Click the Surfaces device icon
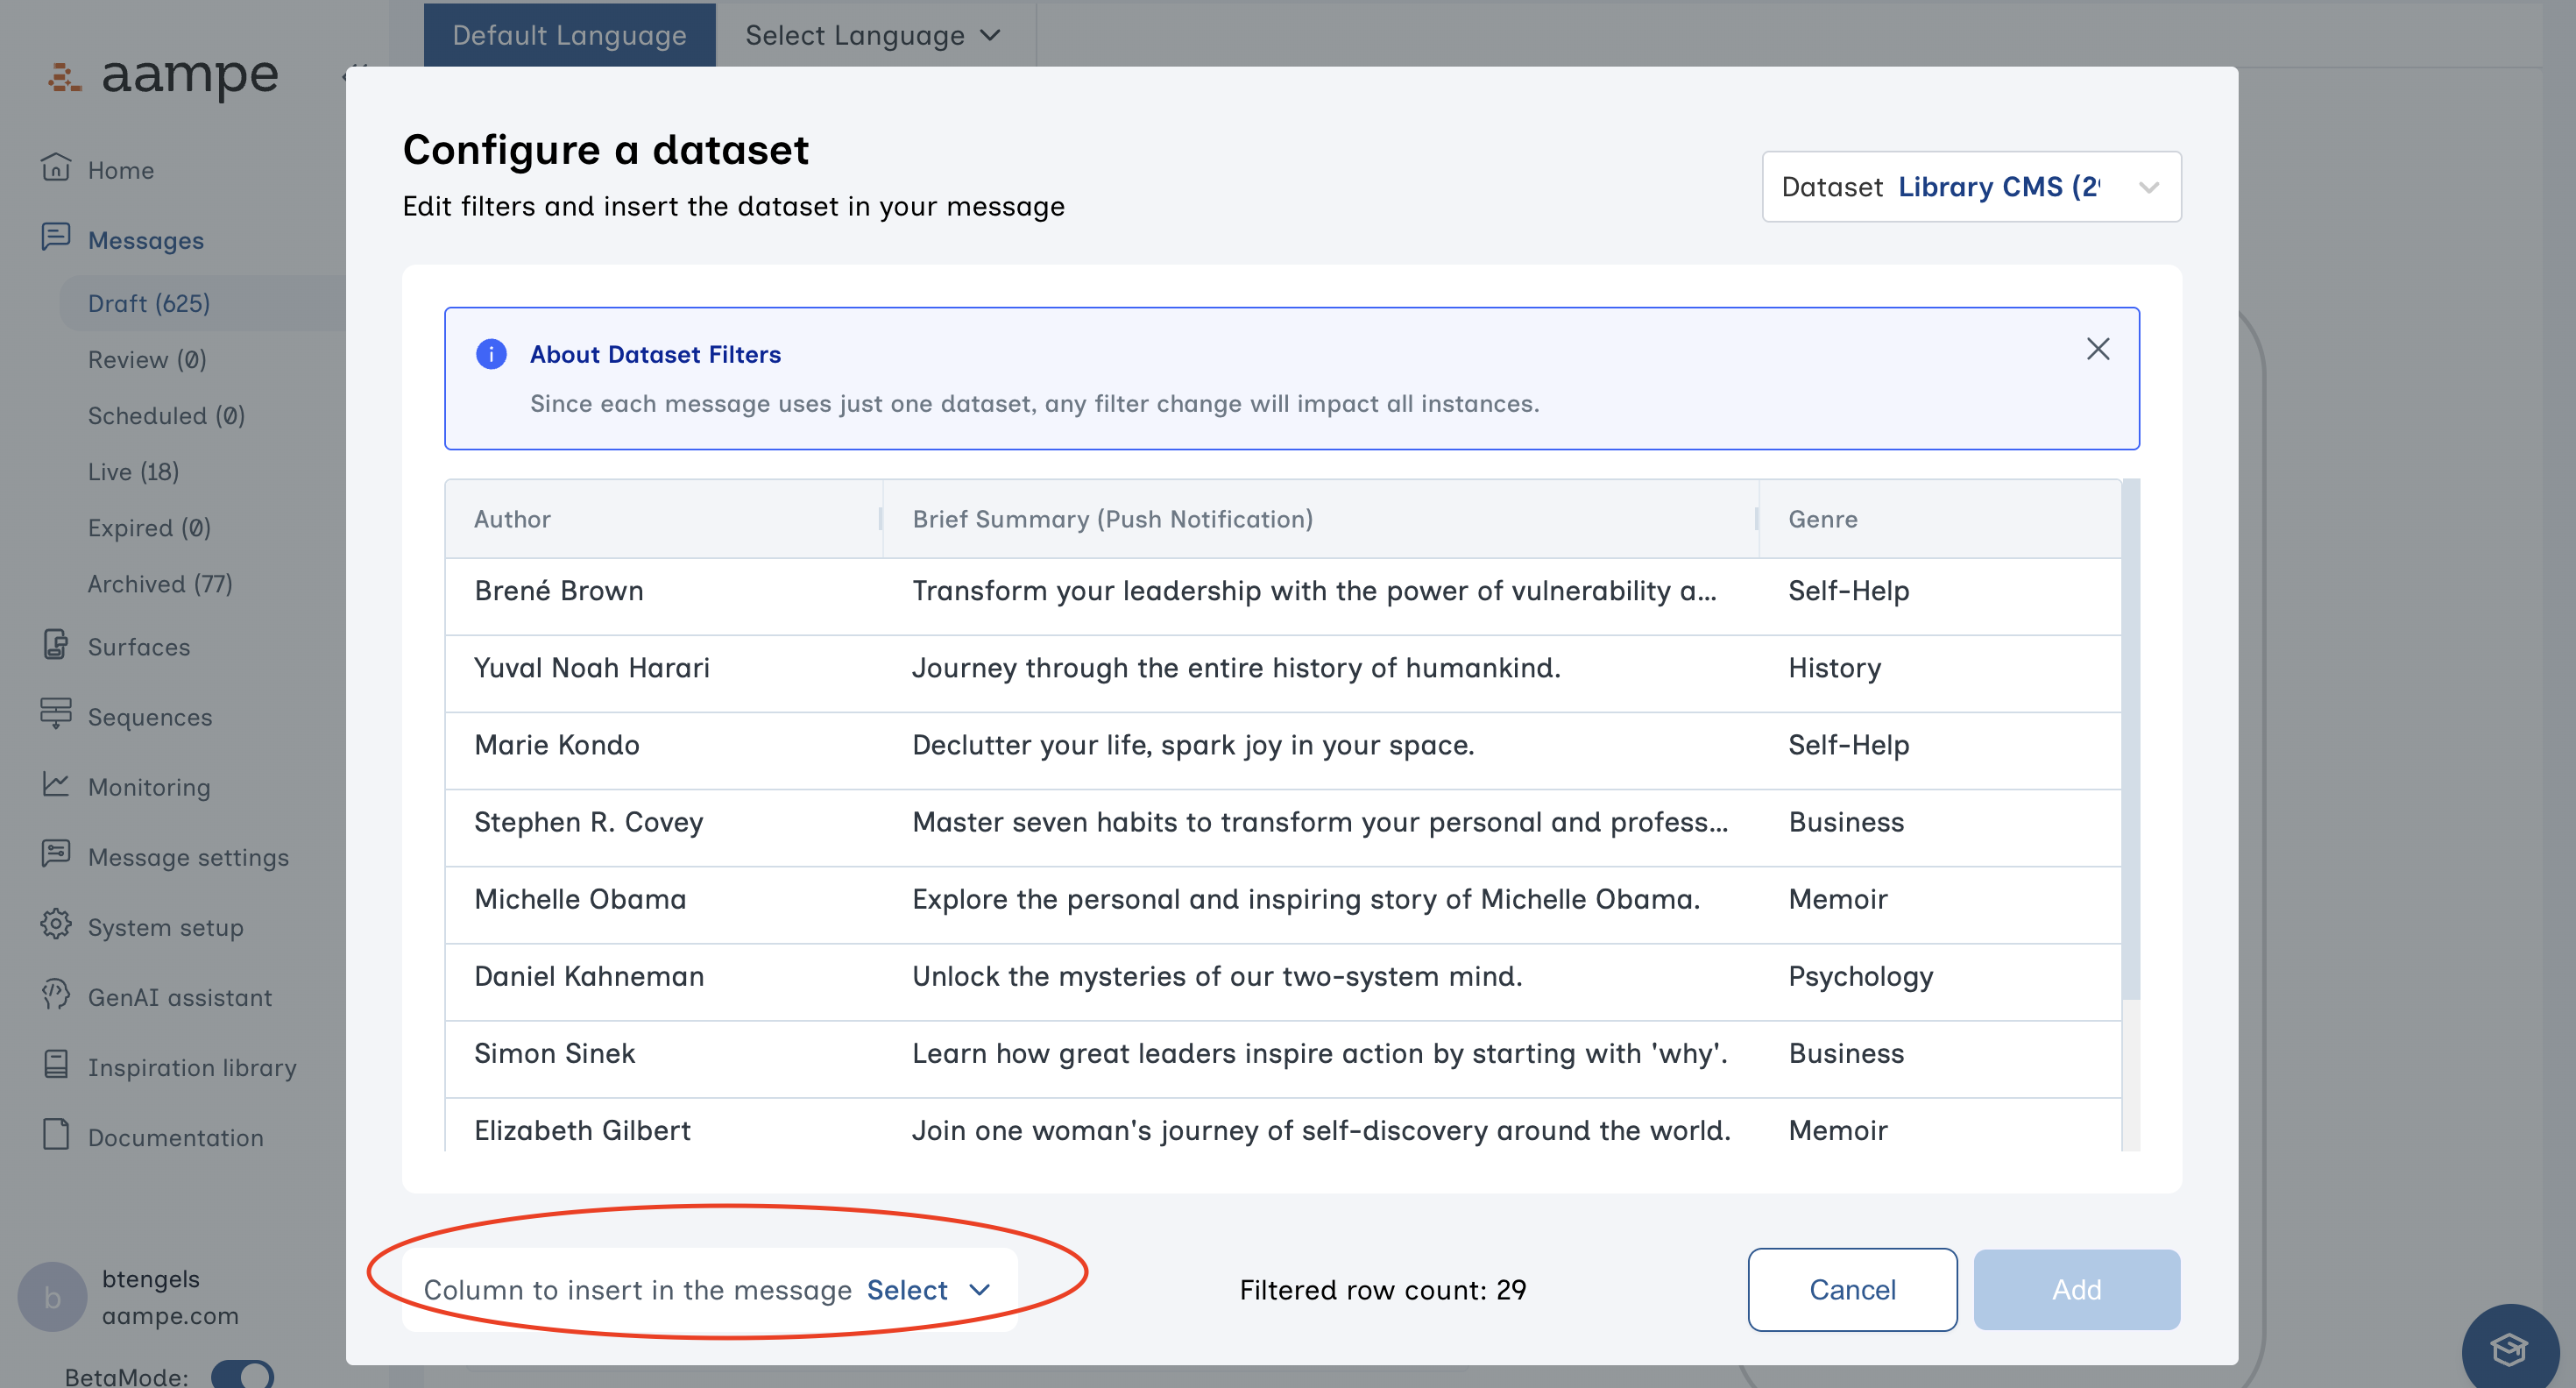Image resolution: width=2576 pixels, height=1388 pixels. coord(56,645)
